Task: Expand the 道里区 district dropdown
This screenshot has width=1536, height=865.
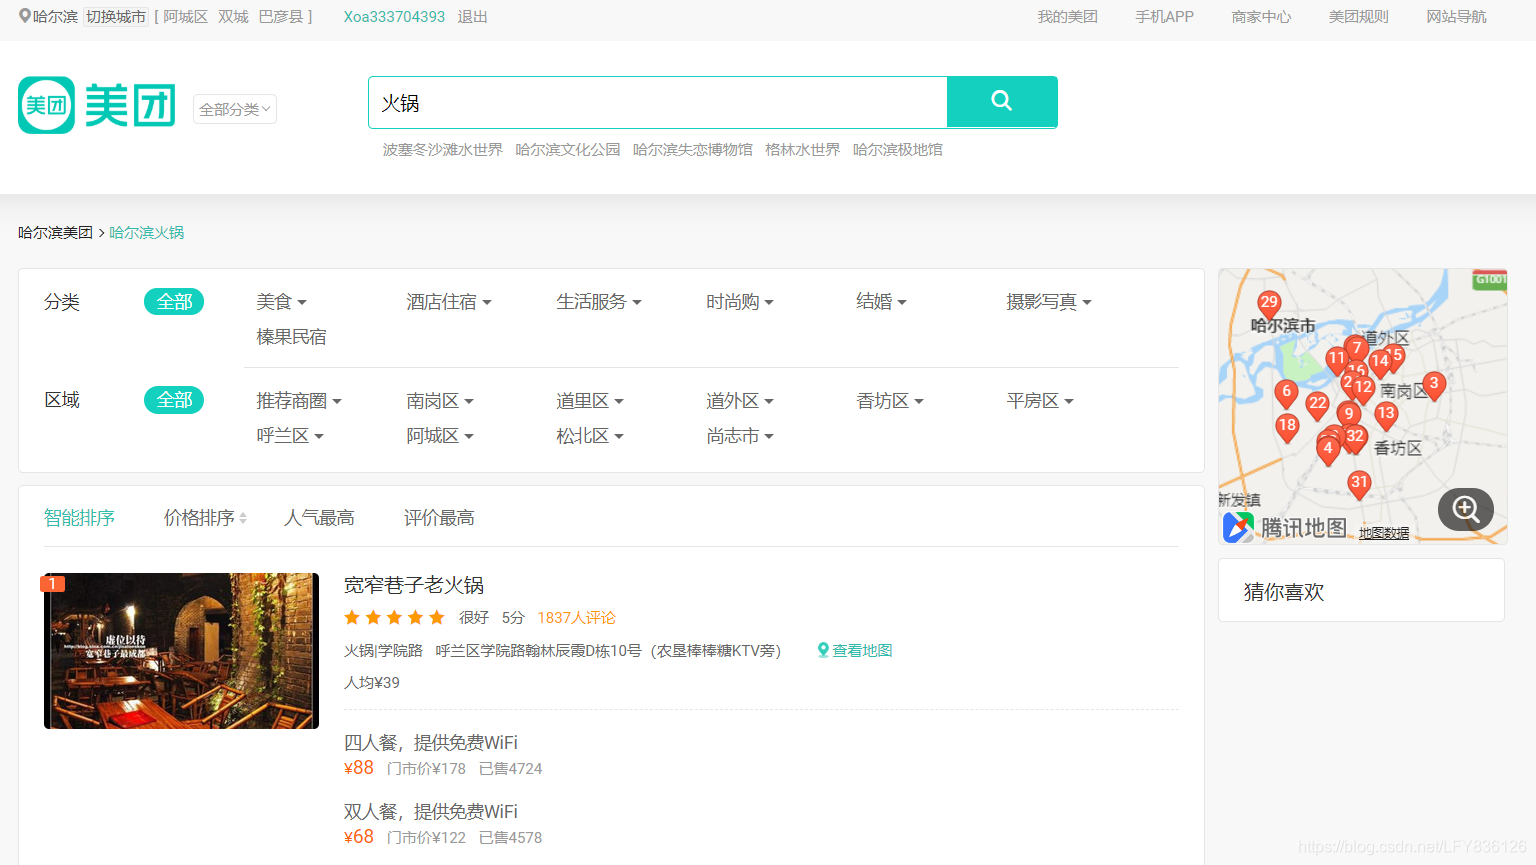Action: (590, 401)
